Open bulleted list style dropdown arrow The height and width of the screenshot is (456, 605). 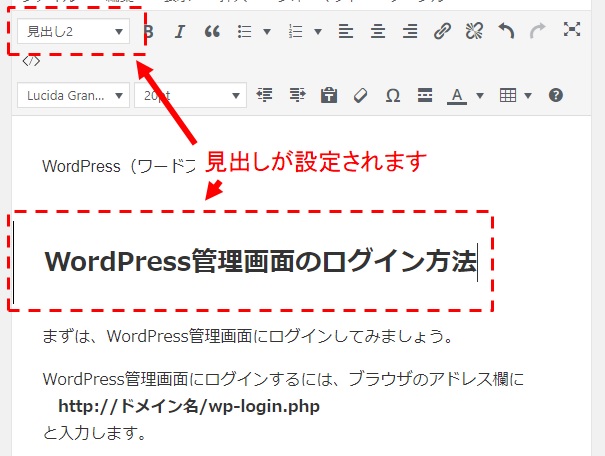click(x=267, y=31)
